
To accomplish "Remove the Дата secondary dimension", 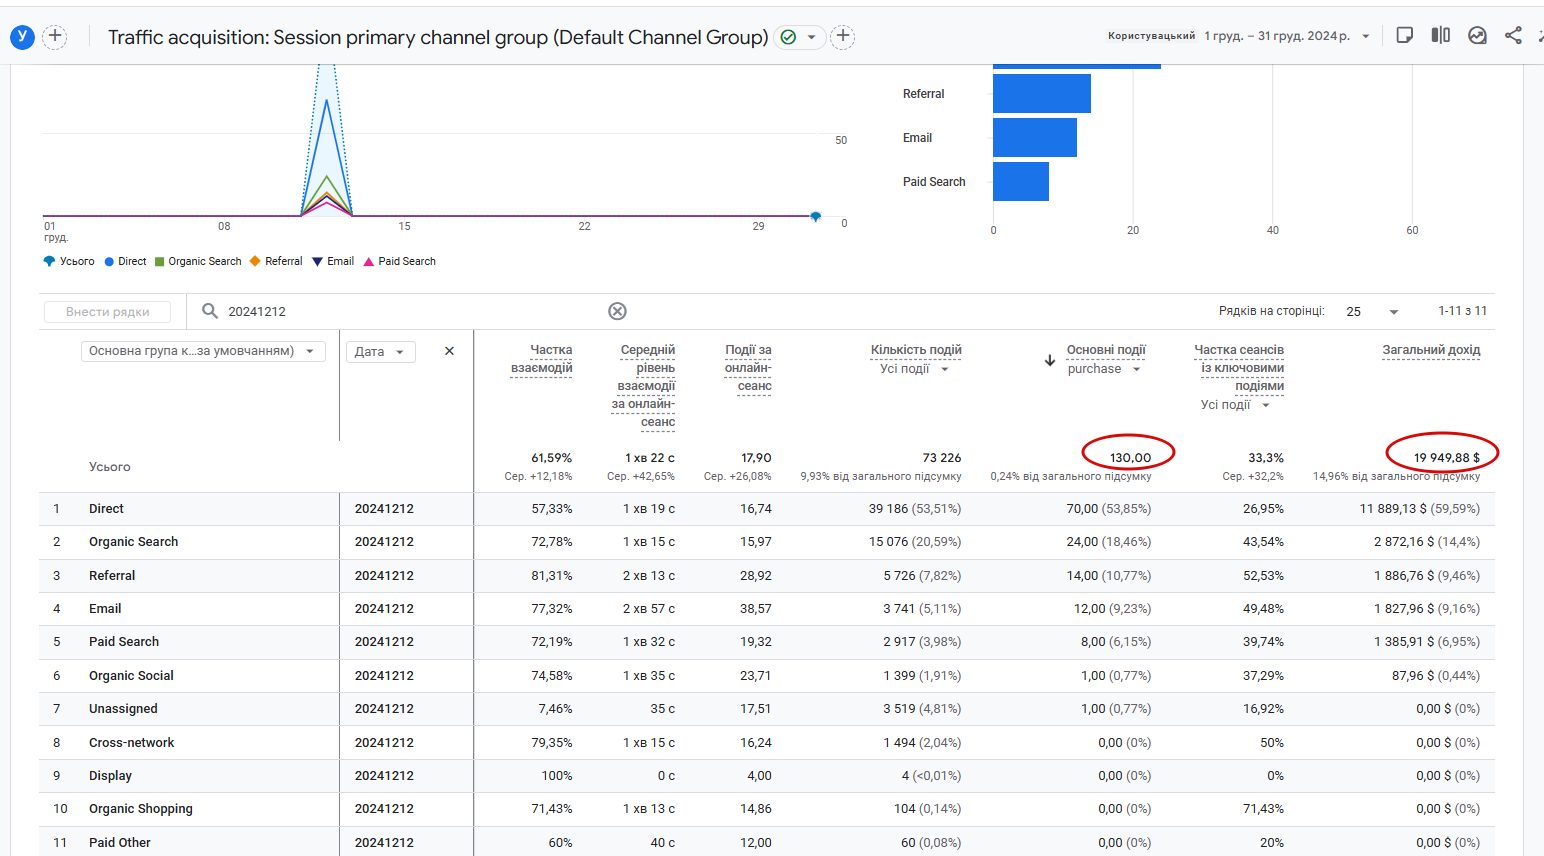I will tap(449, 351).
